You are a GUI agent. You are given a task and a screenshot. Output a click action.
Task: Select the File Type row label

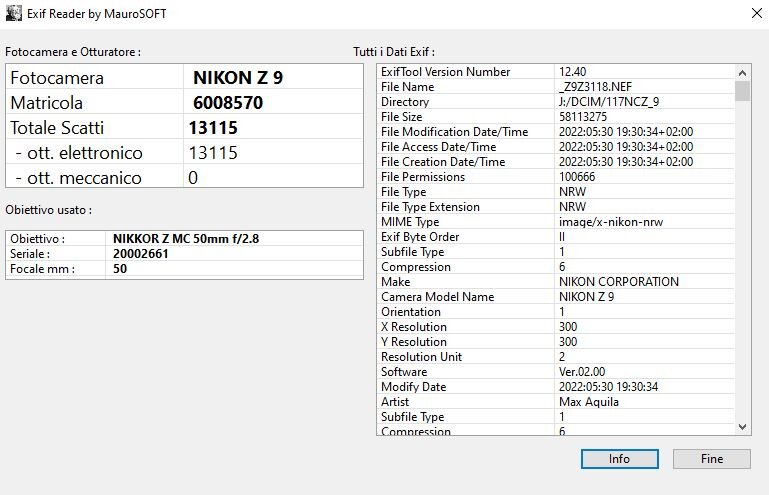click(x=404, y=192)
